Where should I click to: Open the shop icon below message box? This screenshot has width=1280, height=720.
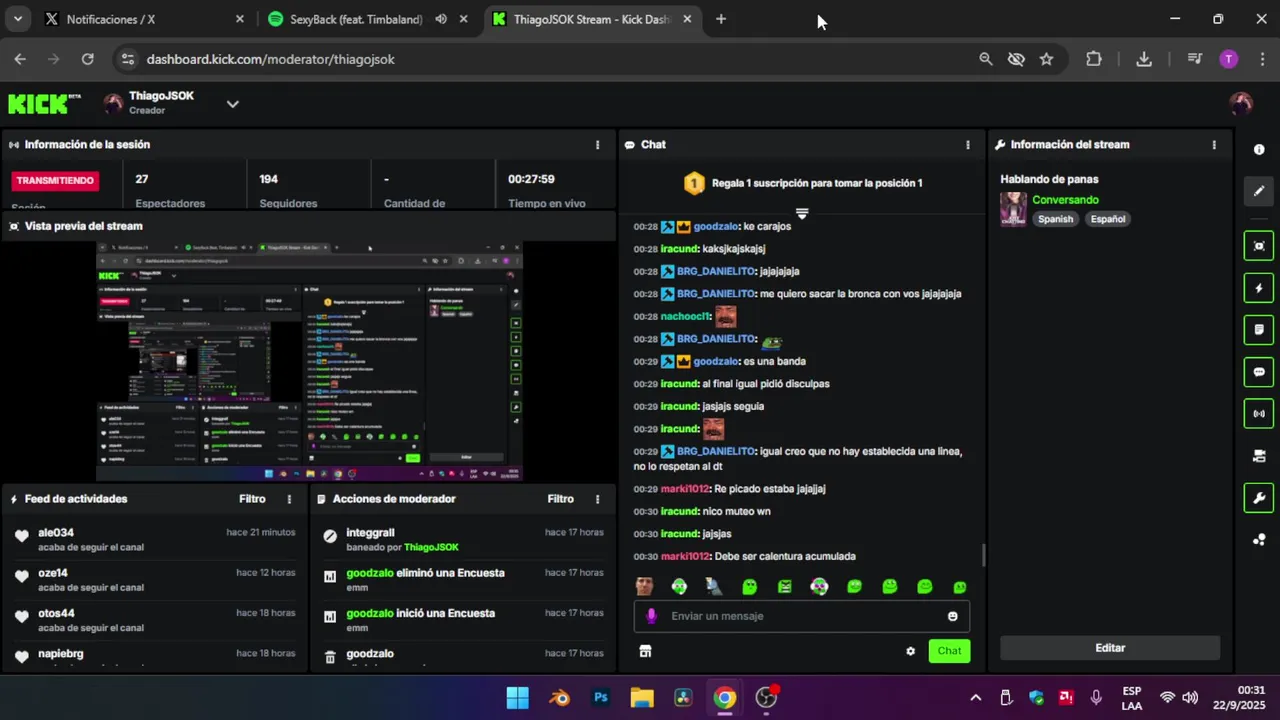(x=645, y=651)
